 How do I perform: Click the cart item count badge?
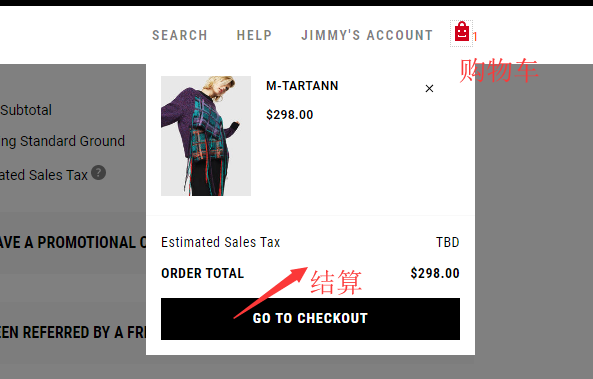(x=475, y=37)
